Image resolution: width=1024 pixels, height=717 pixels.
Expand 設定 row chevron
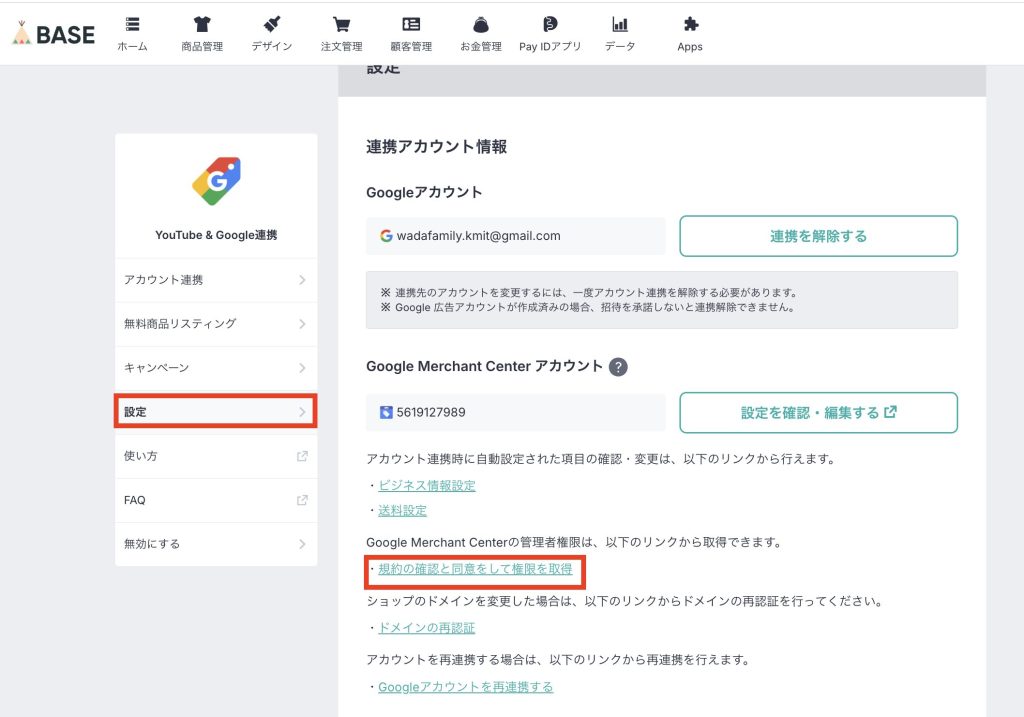point(302,412)
